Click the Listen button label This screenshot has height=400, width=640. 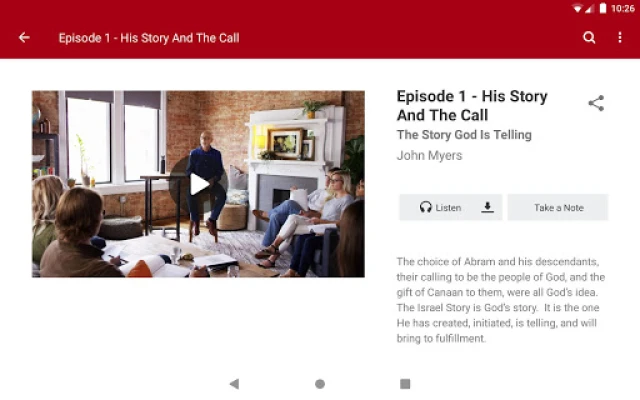pos(448,208)
